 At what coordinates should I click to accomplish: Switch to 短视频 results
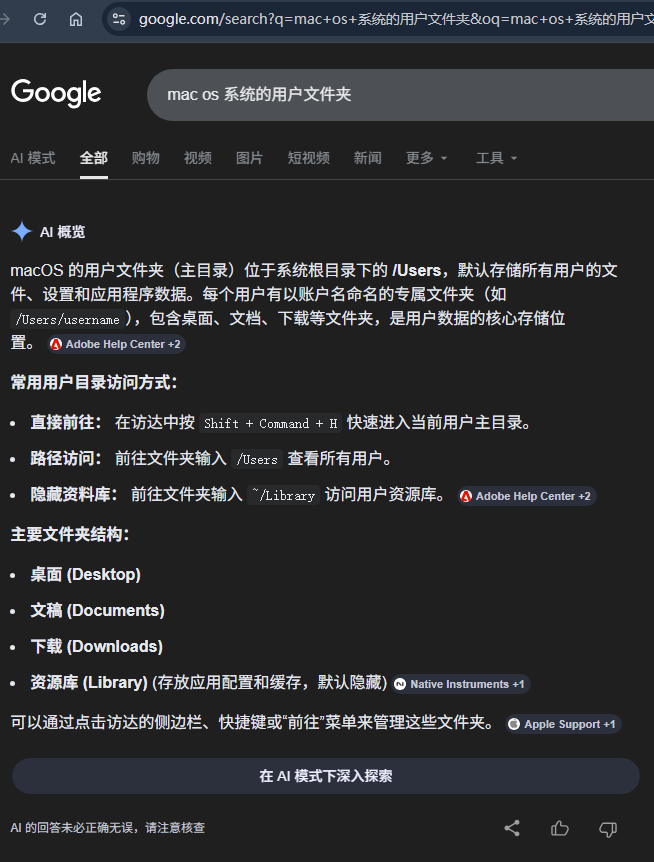(x=308, y=158)
